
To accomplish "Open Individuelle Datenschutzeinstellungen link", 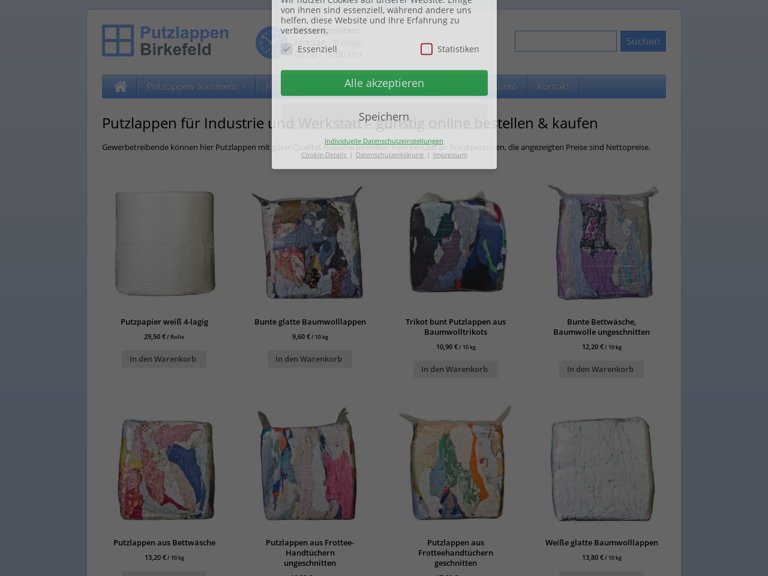I will click(384, 141).
